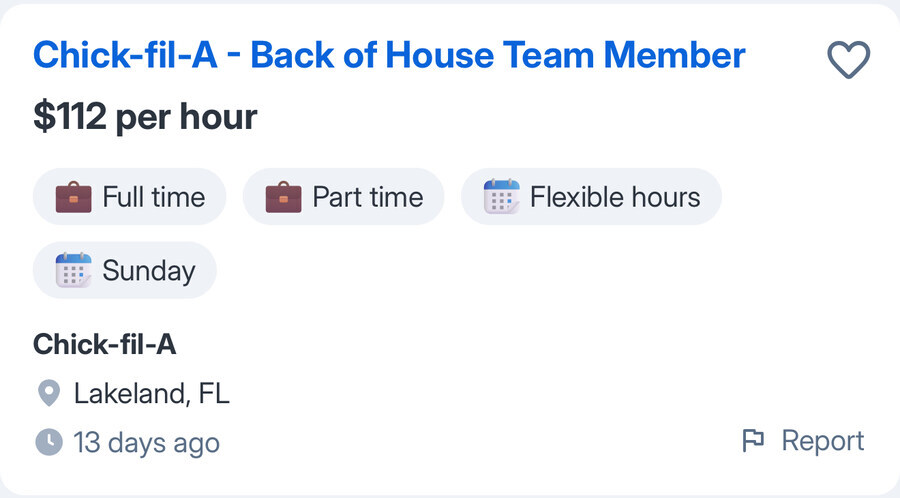Open Chick-fil-A Back of House job title

pyautogui.click(x=389, y=55)
